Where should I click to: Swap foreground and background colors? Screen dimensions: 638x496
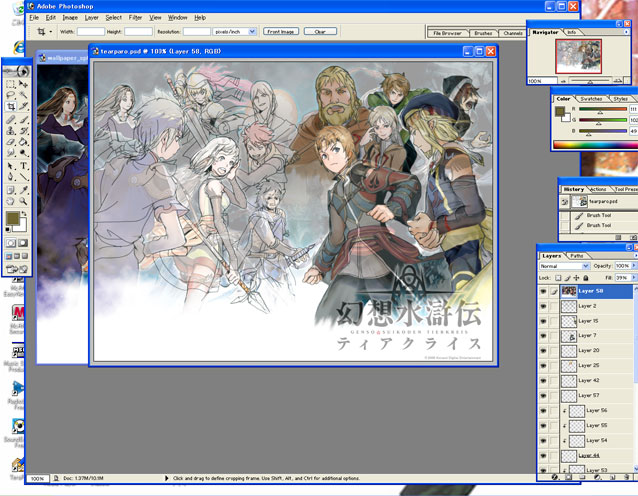point(24,214)
